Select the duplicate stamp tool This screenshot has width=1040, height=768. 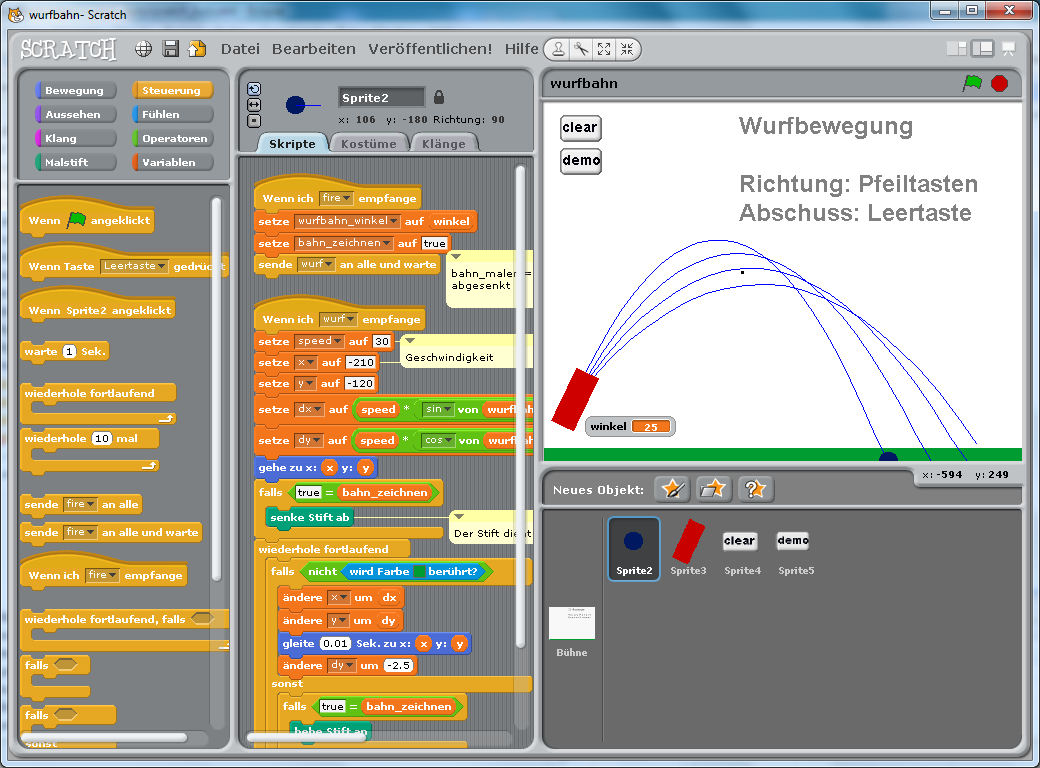point(558,49)
